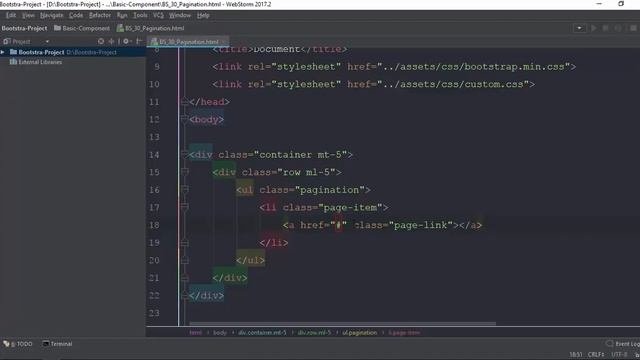Click fold end marker on line 19
Viewport: 640px width, 360px height.
(184, 242)
